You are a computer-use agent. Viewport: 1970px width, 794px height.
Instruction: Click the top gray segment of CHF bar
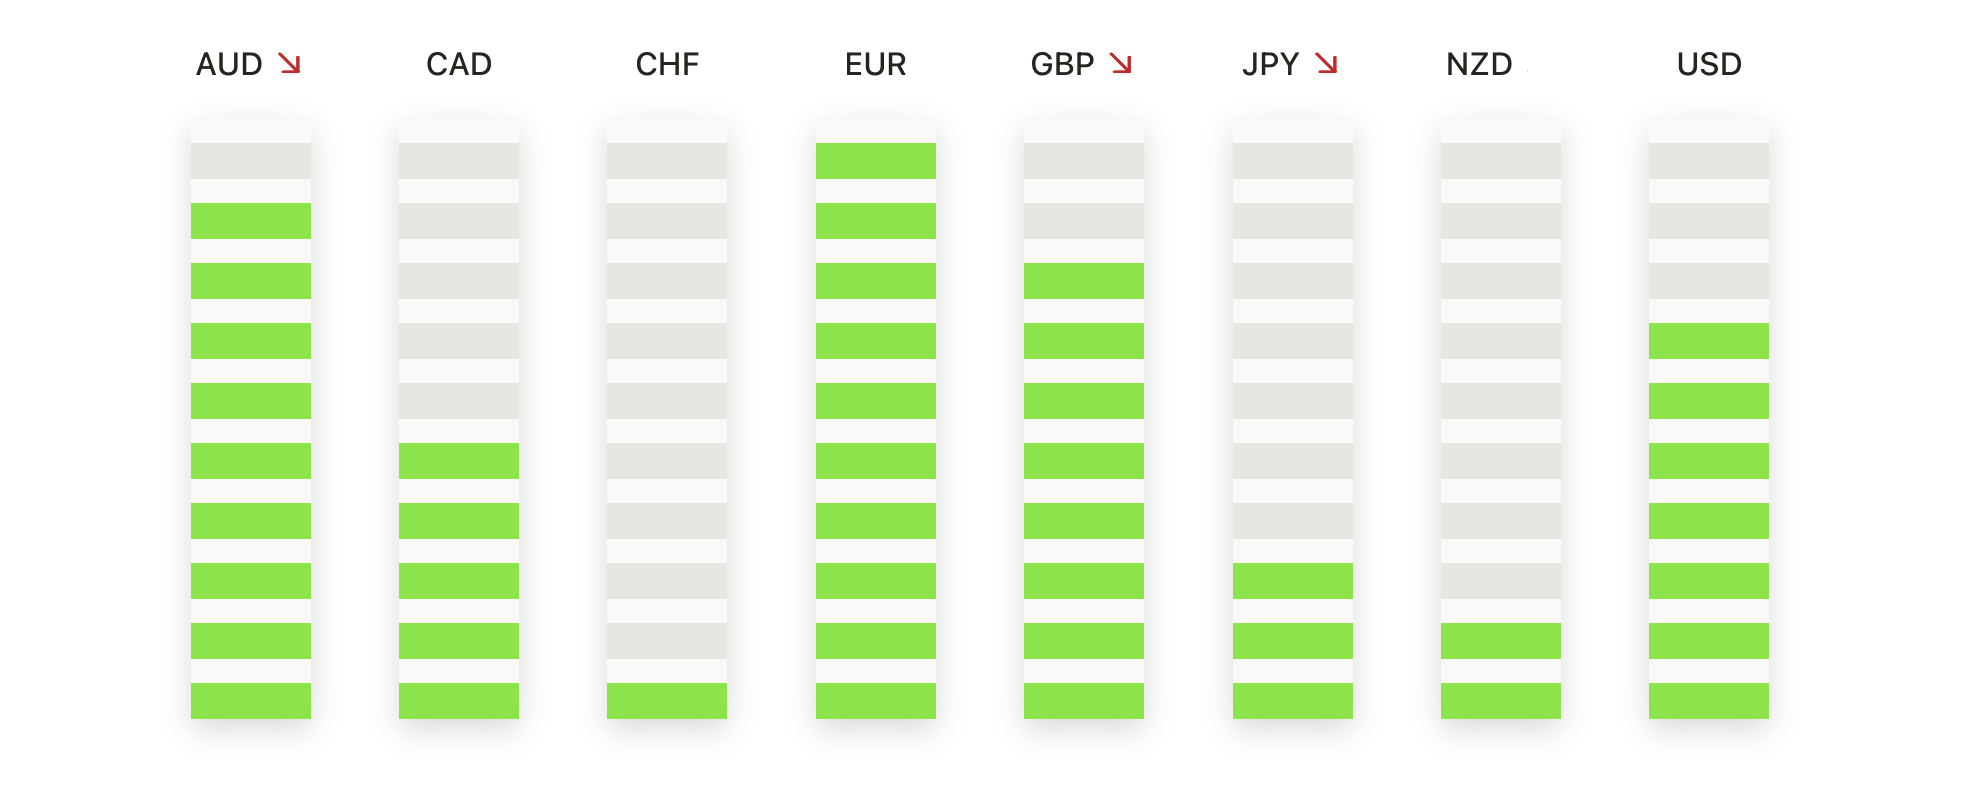tap(667, 161)
